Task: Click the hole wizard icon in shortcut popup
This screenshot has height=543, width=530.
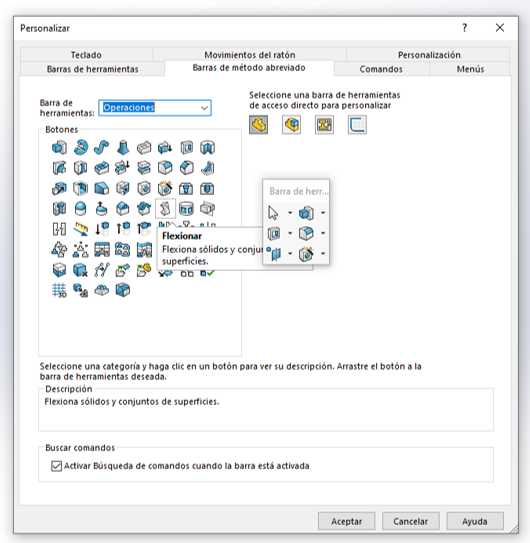Action: point(306,253)
